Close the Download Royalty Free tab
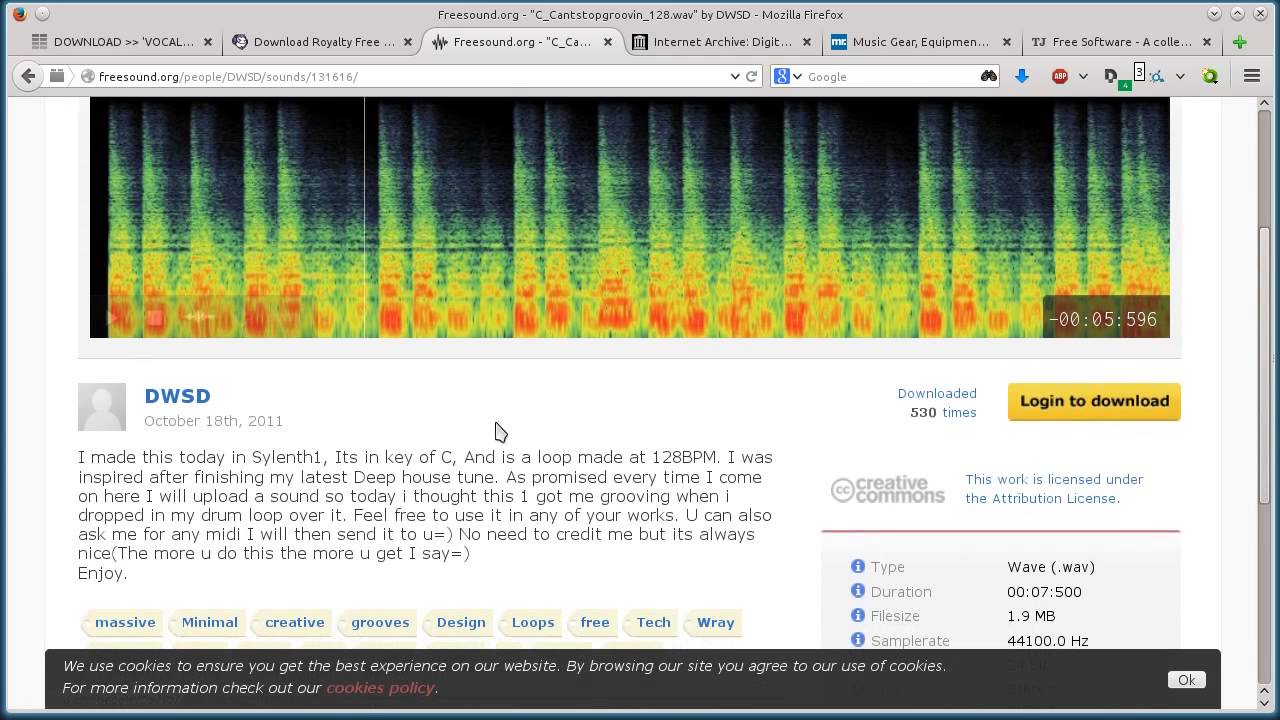Screen dimensions: 1280x720 [x=407, y=42]
